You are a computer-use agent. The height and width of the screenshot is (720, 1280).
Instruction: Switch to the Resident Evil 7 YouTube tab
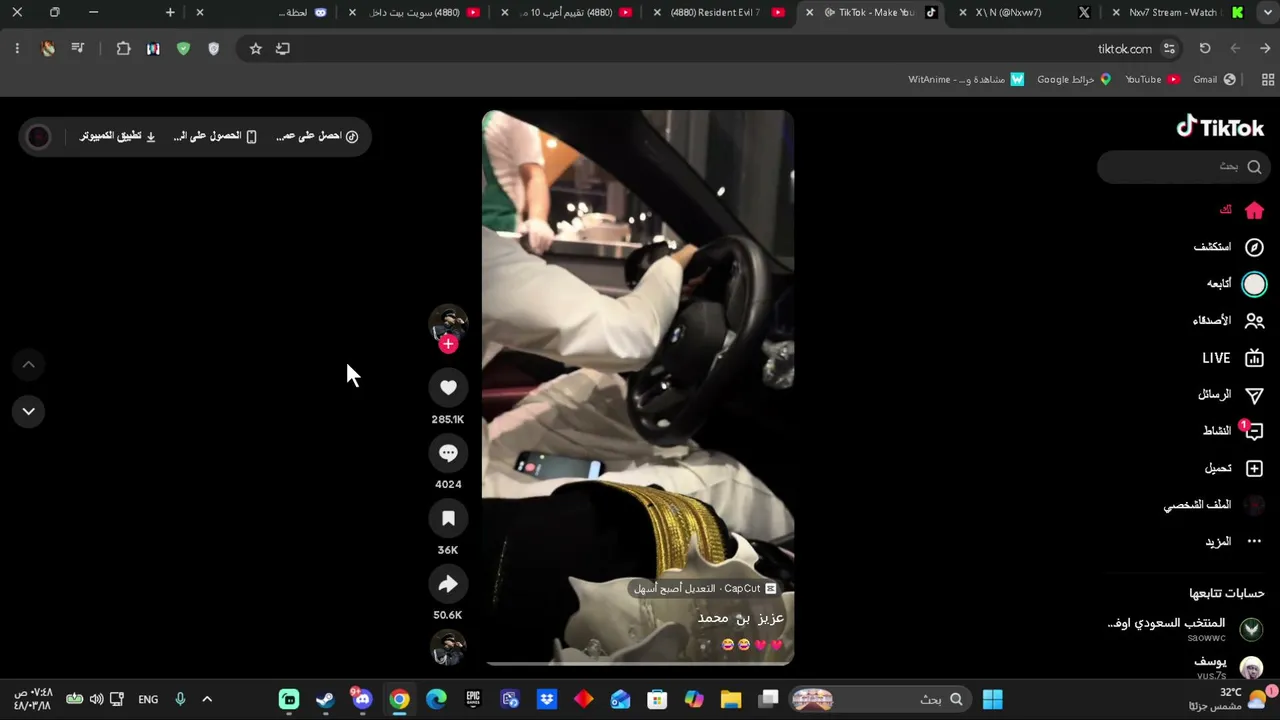(x=722, y=13)
